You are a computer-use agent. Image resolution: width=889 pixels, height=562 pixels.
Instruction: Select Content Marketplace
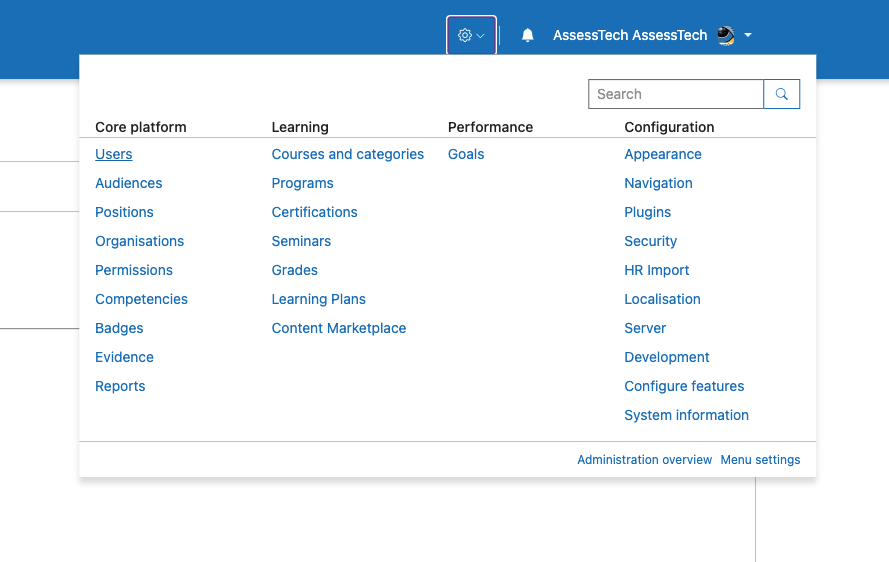tap(339, 328)
